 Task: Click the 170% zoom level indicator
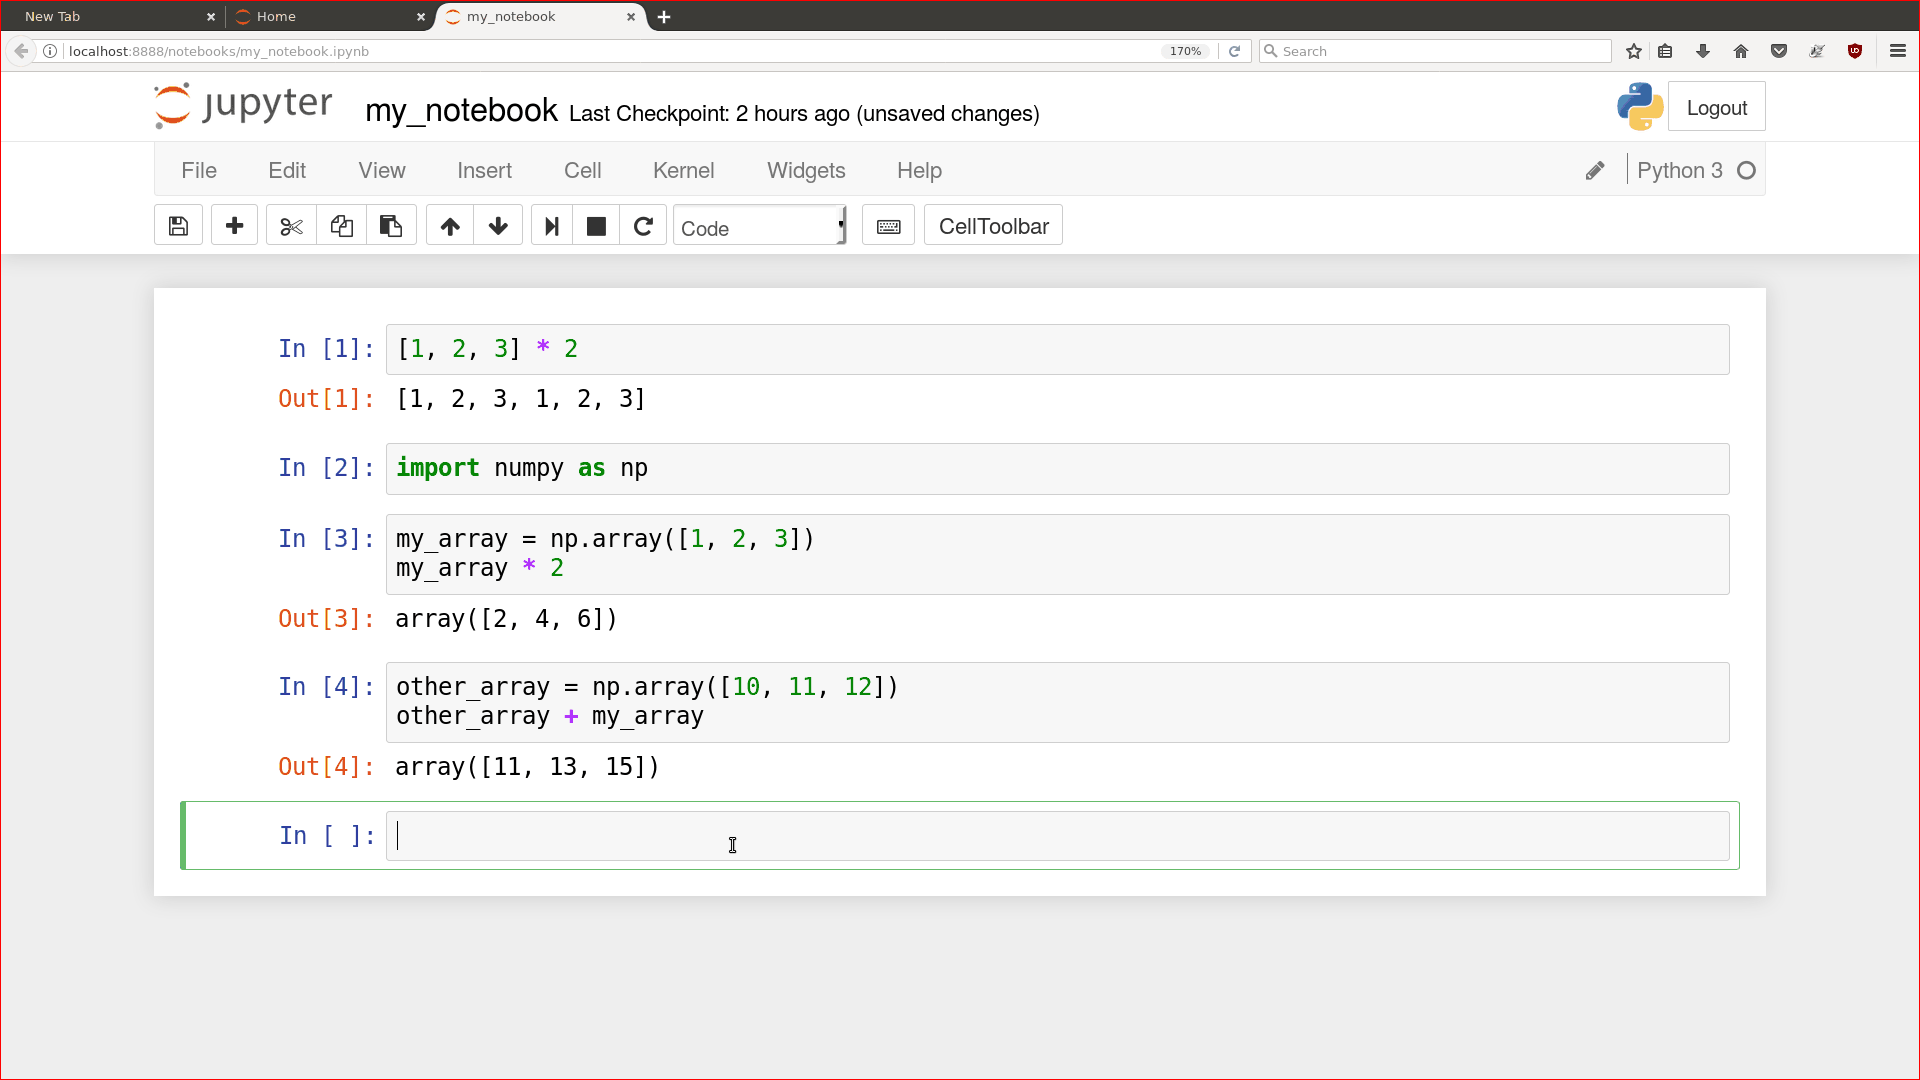tap(1185, 51)
